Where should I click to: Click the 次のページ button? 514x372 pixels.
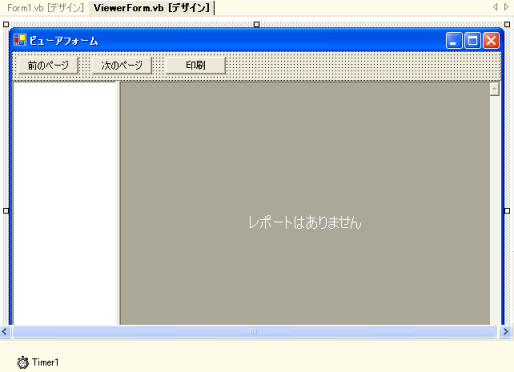point(122,65)
